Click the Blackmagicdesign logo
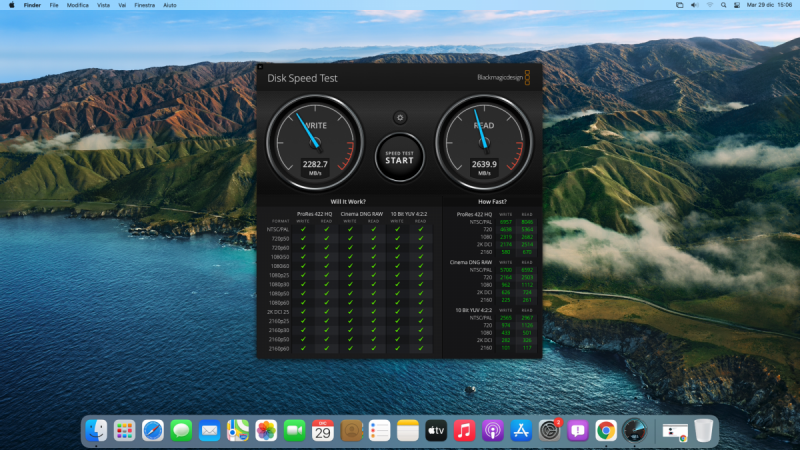The height and width of the screenshot is (450, 800). (x=504, y=78)
